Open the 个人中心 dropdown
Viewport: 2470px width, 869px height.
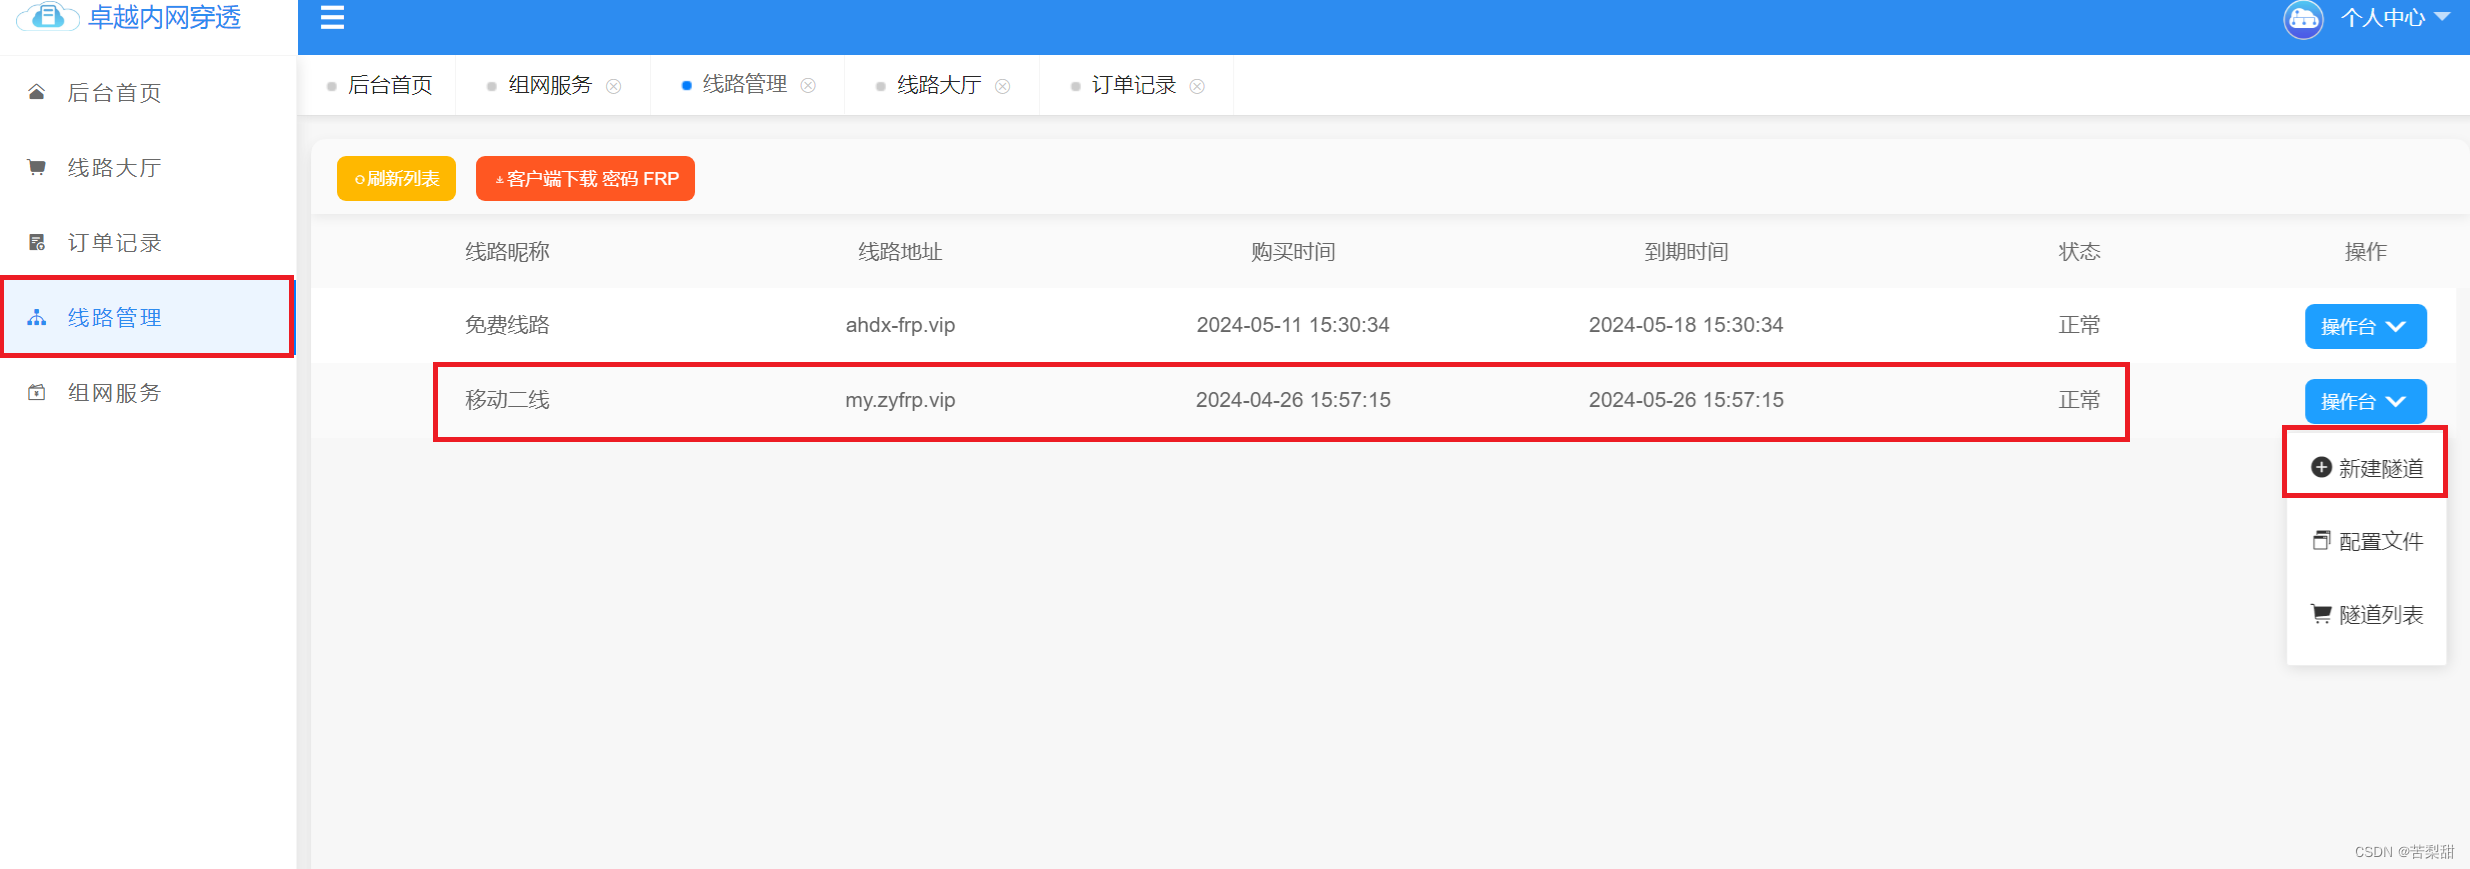[2395, 18]
